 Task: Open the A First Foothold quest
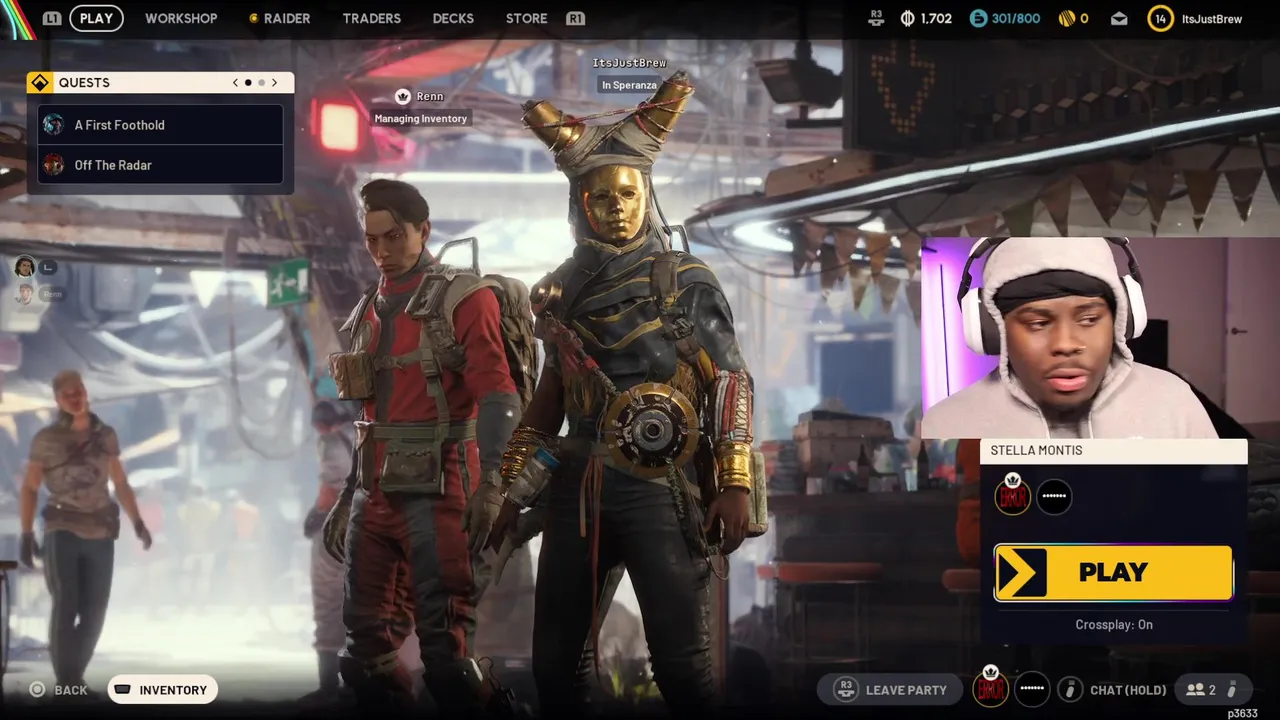160,125
